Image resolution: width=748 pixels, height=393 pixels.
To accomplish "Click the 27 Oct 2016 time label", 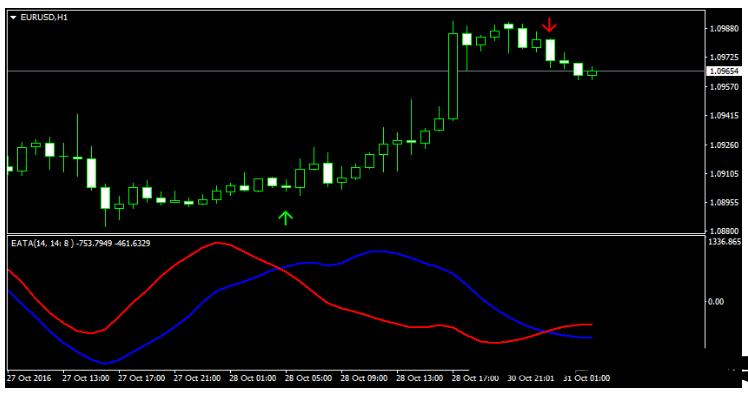I will (29, 378).
